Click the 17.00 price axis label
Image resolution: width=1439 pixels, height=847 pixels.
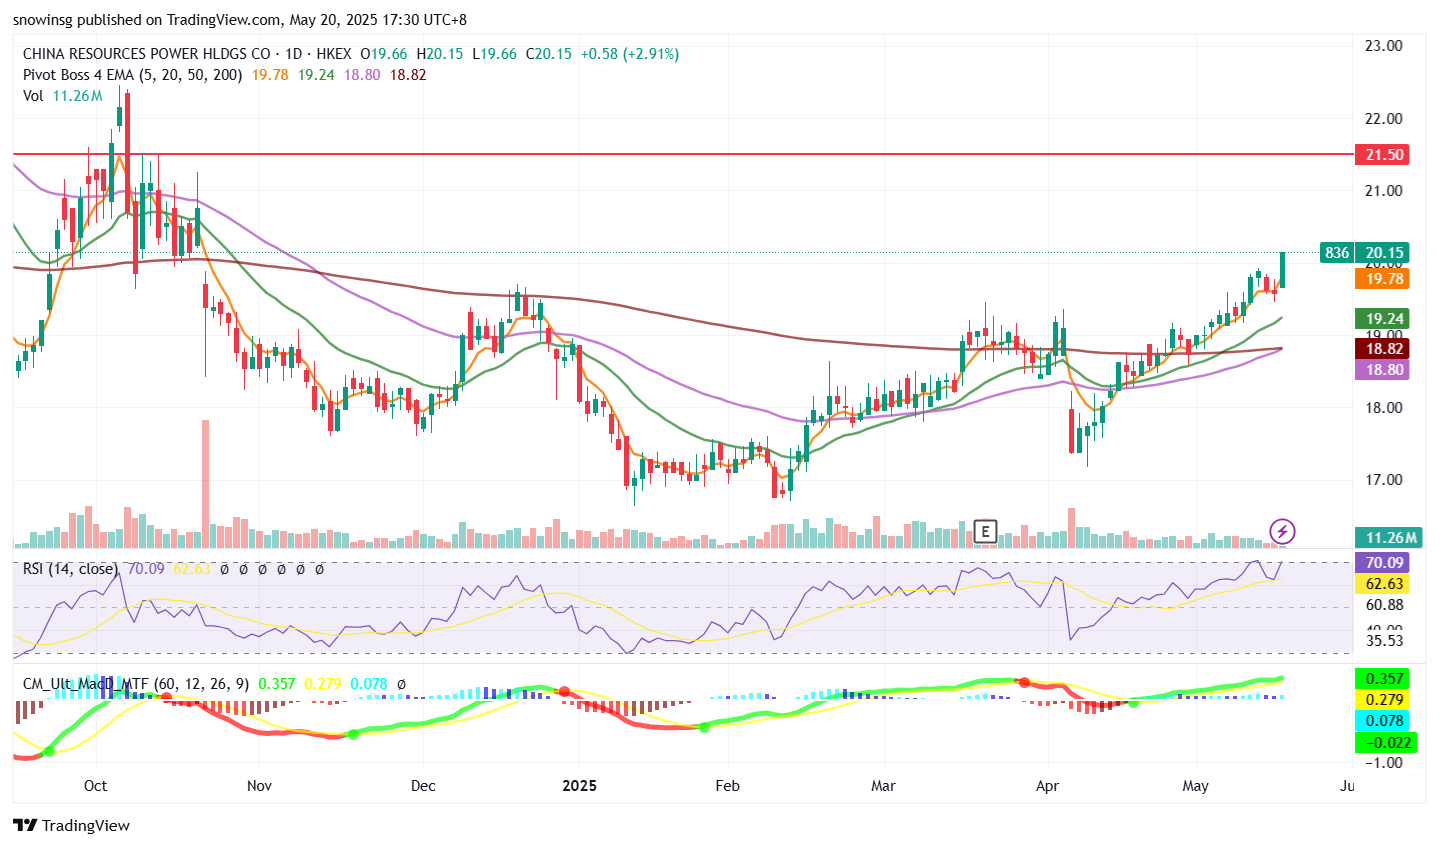[1384, 480]
